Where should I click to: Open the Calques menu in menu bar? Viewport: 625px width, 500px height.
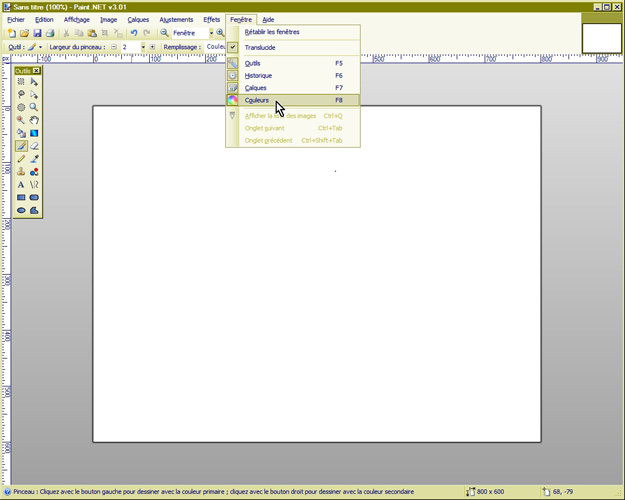(138, 19)
